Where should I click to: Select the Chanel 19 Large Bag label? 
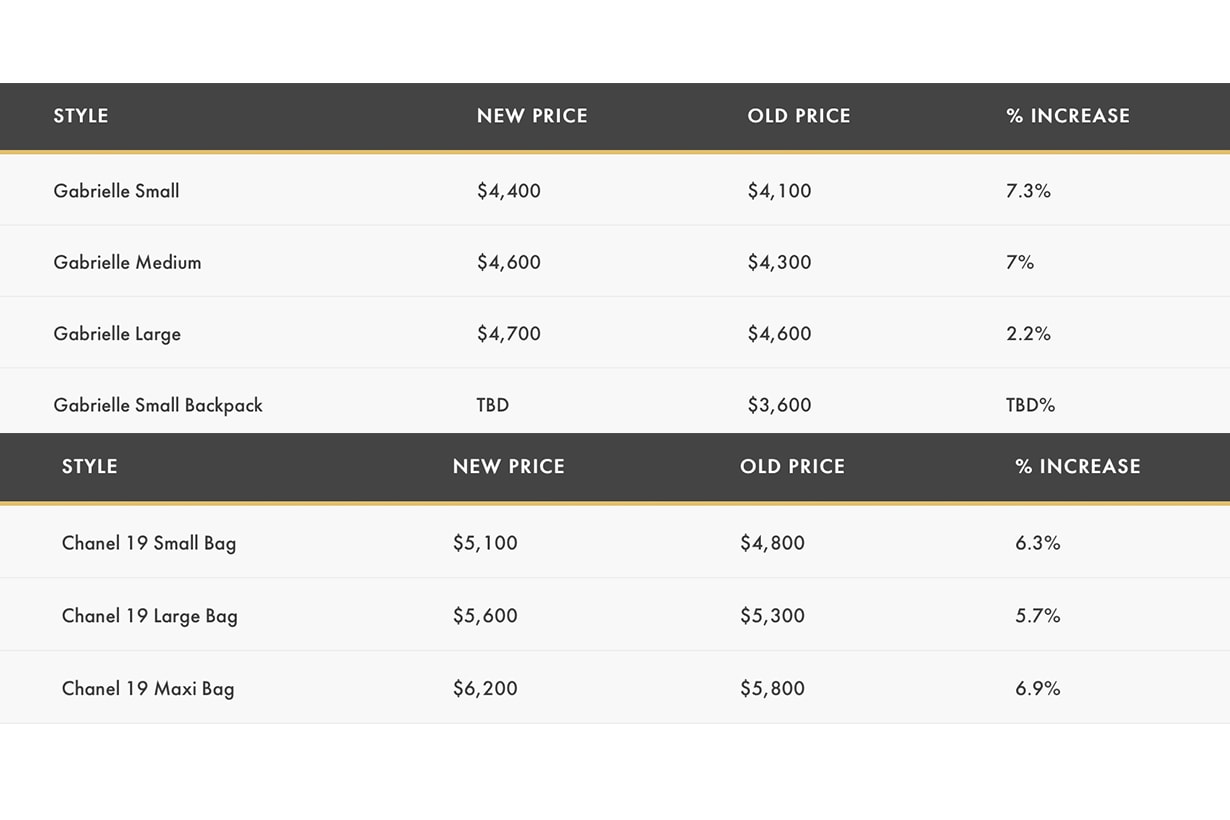pos(150,616)
